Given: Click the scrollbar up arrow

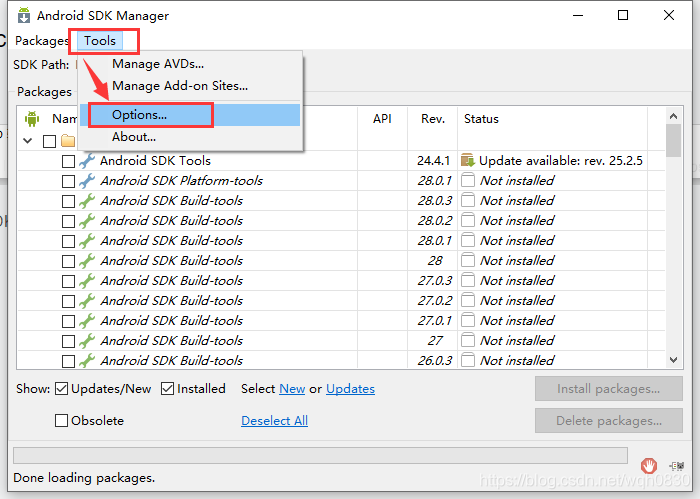Looking at the screenshot, I should (x=674, y=116).
